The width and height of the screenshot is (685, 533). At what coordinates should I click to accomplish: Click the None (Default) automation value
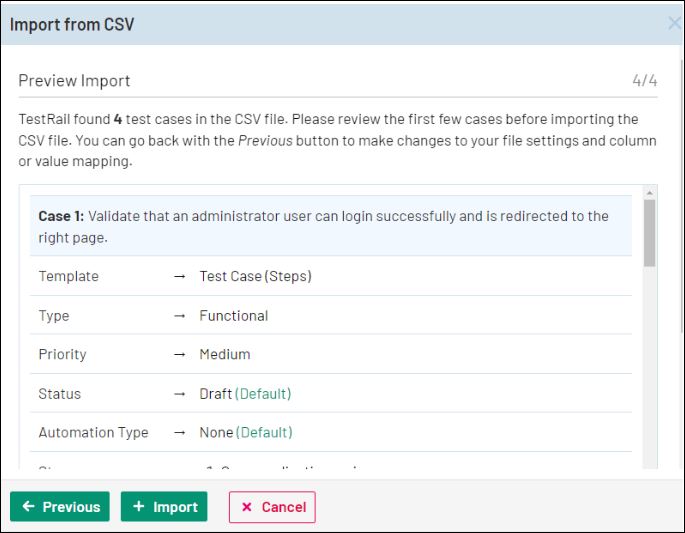(x=246, y=433)
